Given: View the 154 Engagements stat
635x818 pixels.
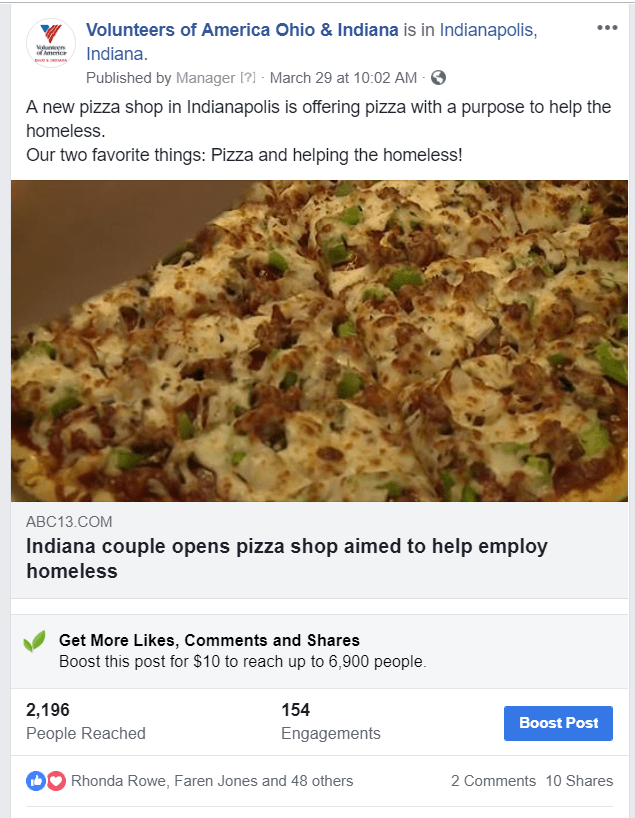Looking at the screenshot, I should click(x=330, y=721).
